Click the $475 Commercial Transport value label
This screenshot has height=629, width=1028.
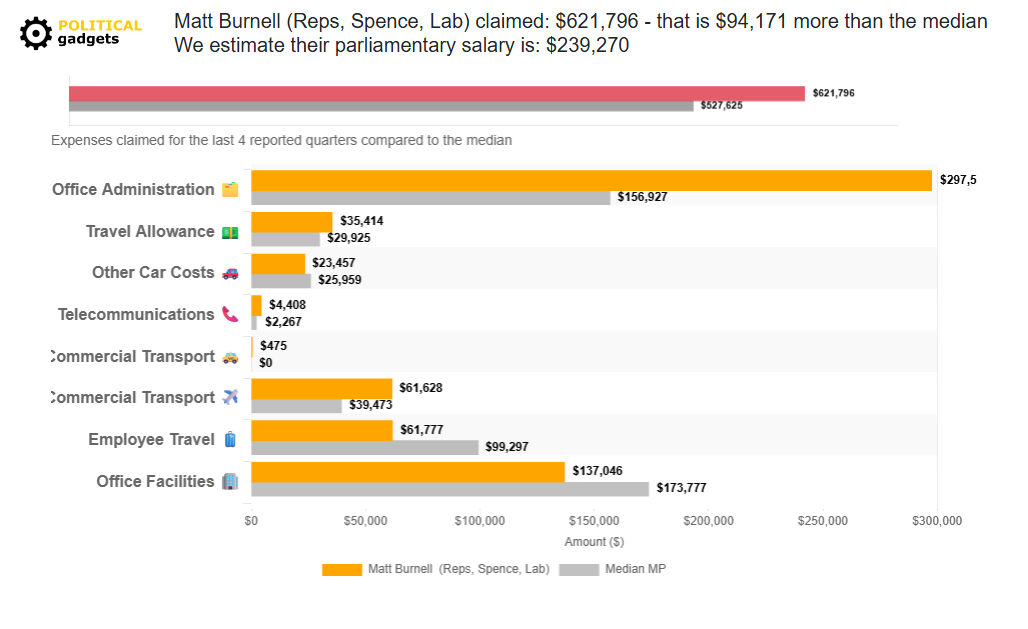tap(273, 346)
